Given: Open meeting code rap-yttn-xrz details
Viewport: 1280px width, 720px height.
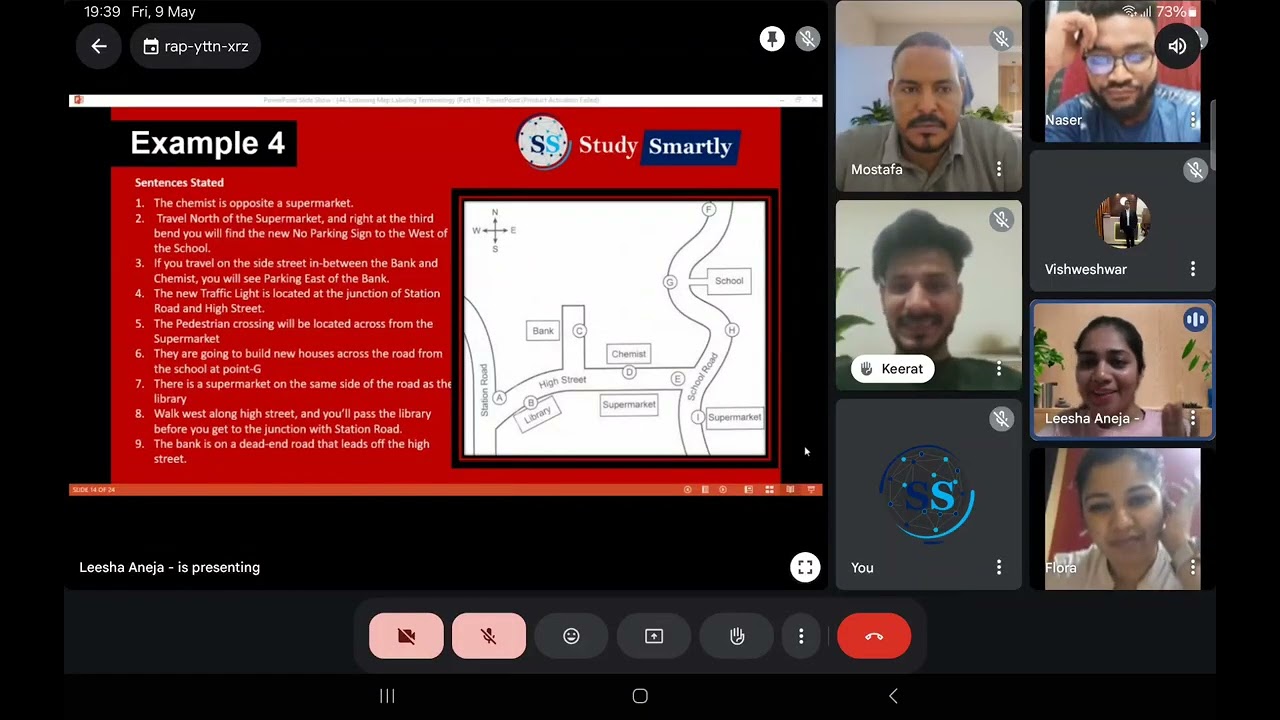Looking at the screenshot, I should click(196, 46).
